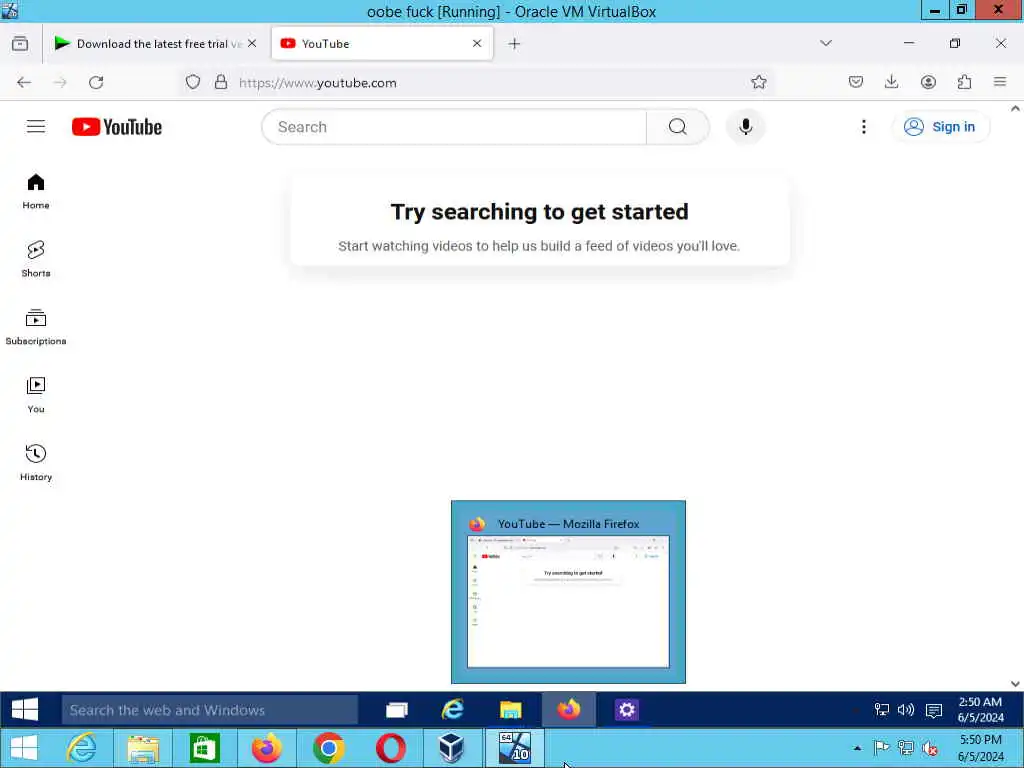Close the Download the latest free trial tab
The image size is (1024, 768).
[252, 43]
